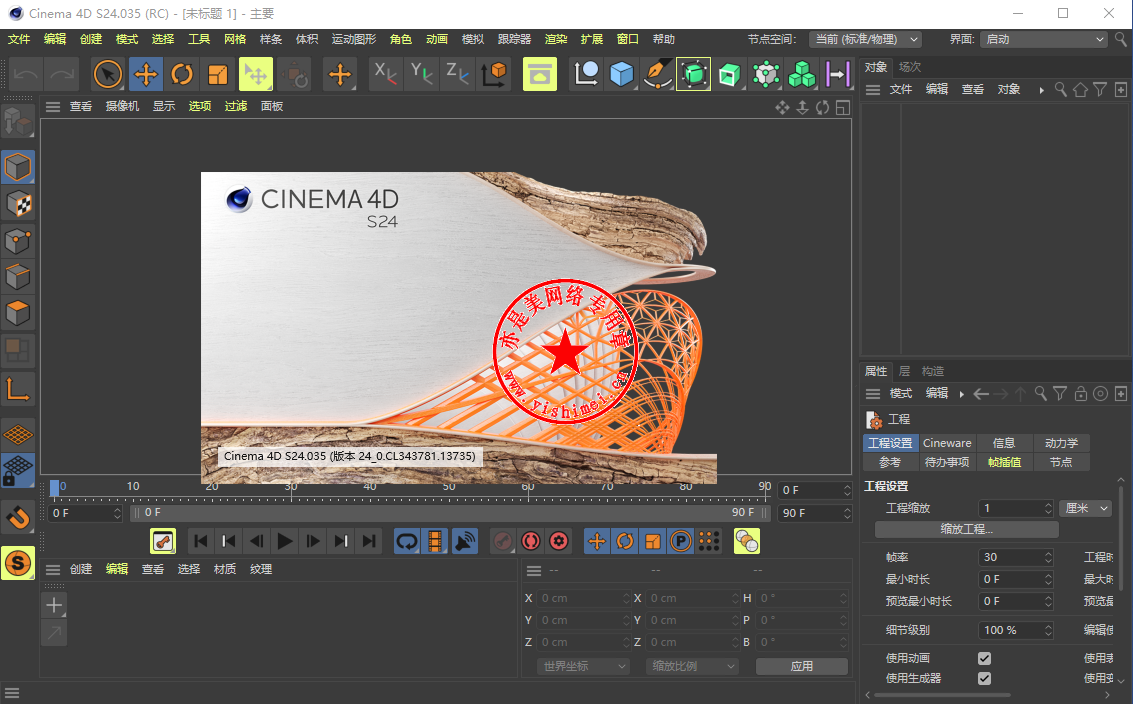
Task: Click the Play Forward button
Action: 285,541
